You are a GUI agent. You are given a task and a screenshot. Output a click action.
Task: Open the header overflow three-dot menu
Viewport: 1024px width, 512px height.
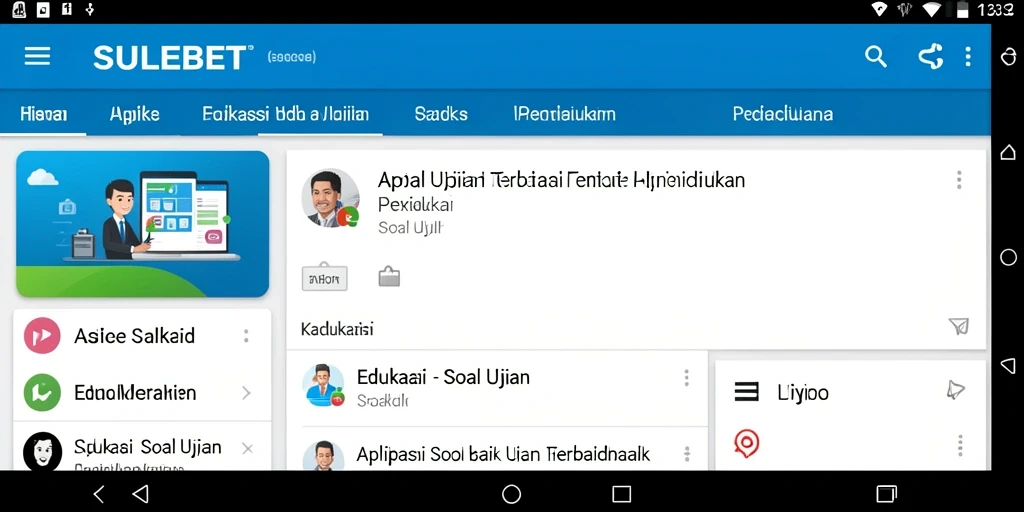click(x=968, y=57)
